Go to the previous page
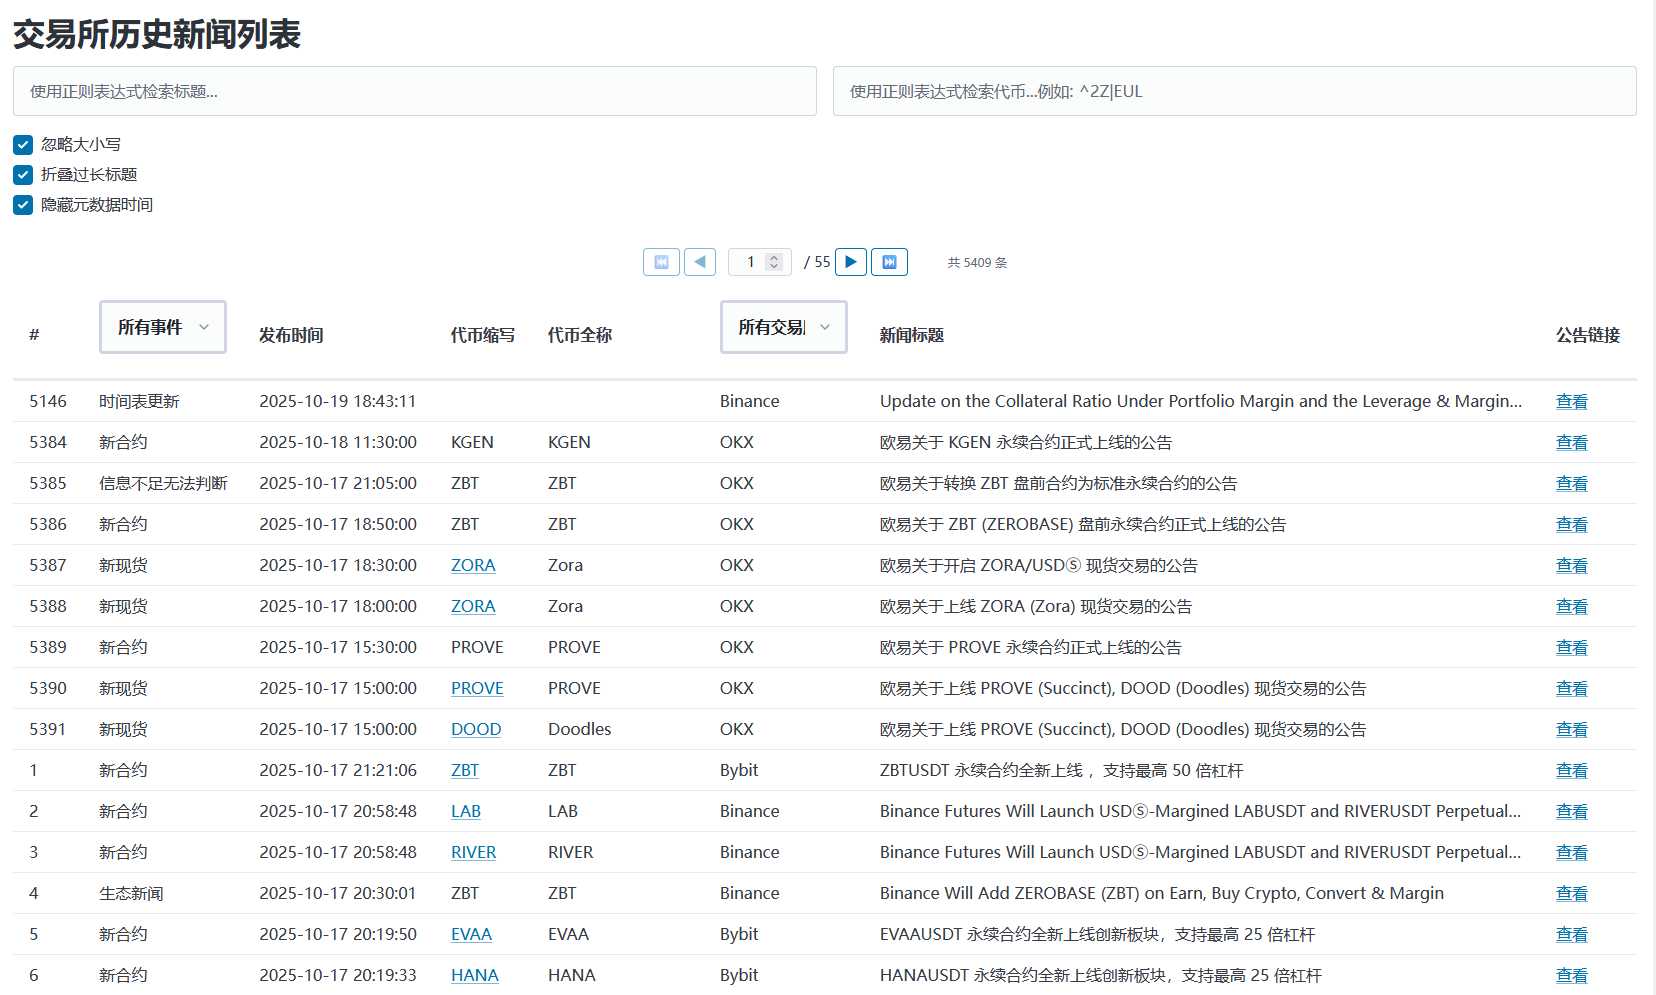The width and height of the screenshot is (1656, 995). pos(700,262)
